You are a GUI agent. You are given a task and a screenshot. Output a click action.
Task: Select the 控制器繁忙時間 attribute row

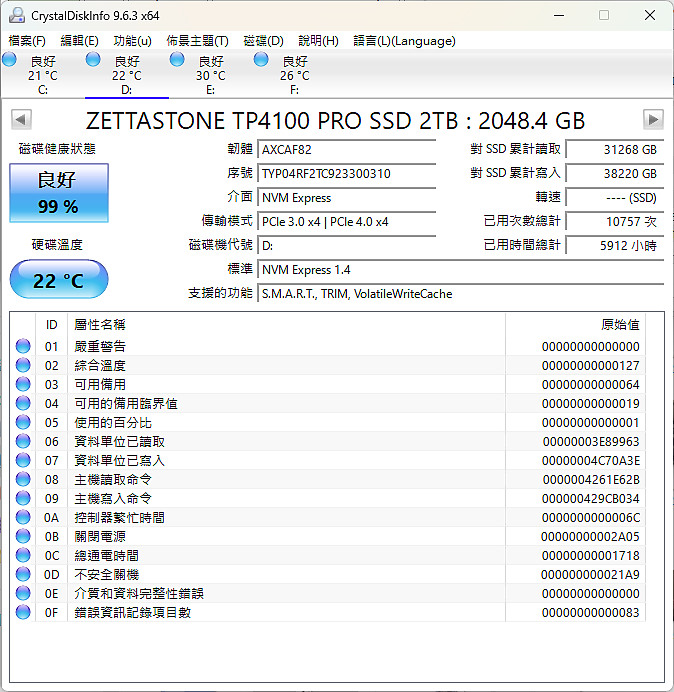328,517
